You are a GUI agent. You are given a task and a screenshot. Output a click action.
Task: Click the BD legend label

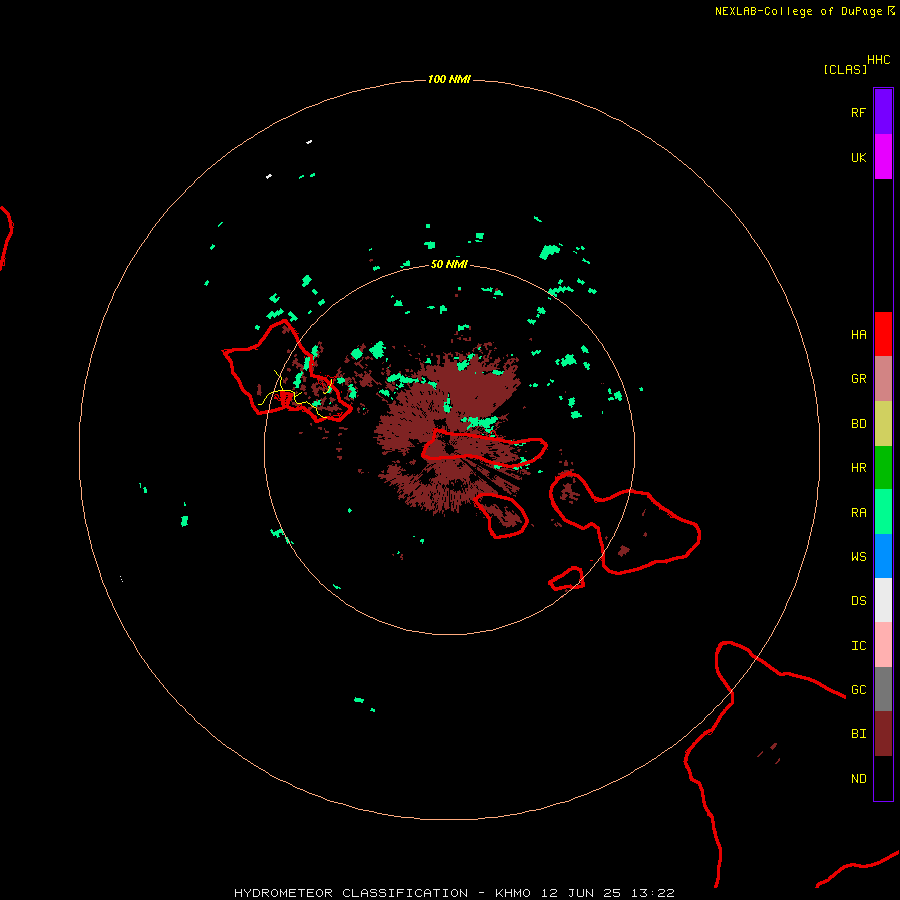coord(858,424)
